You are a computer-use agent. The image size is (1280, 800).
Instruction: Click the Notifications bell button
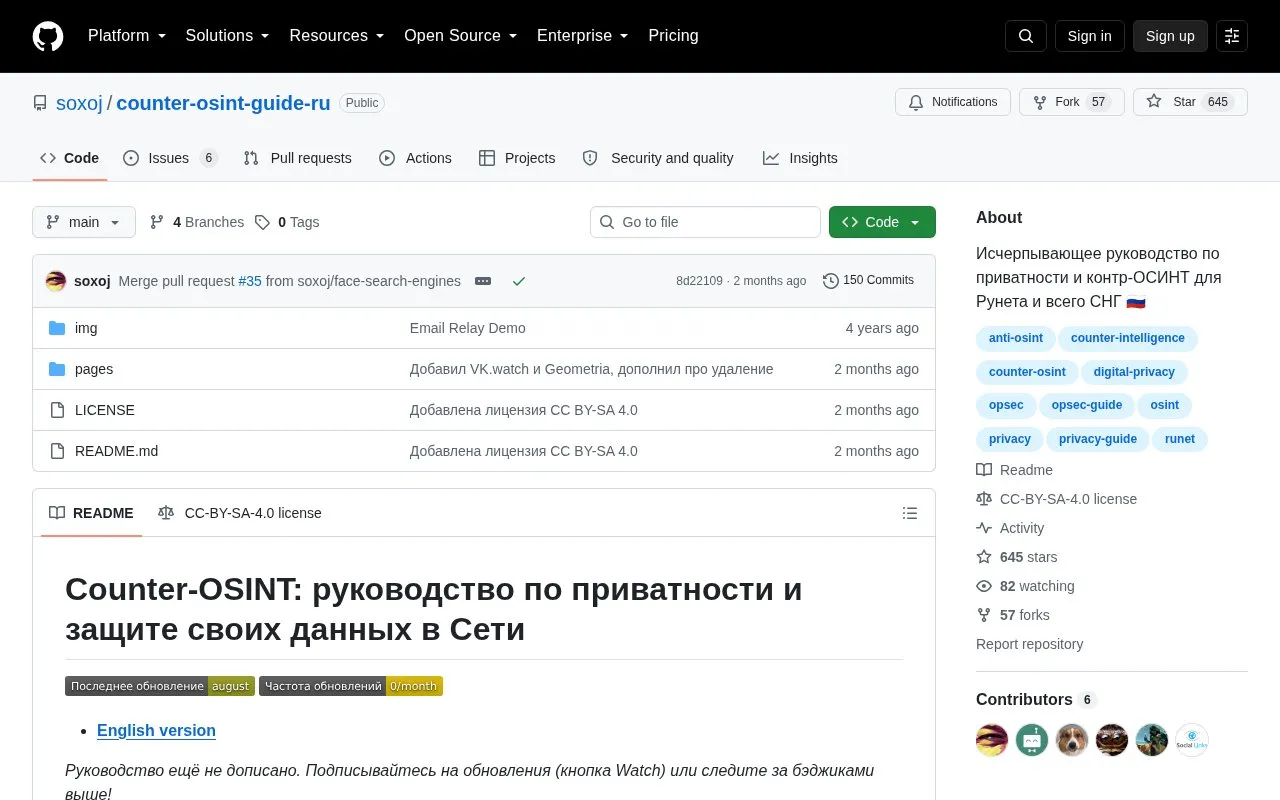point(953,102)
